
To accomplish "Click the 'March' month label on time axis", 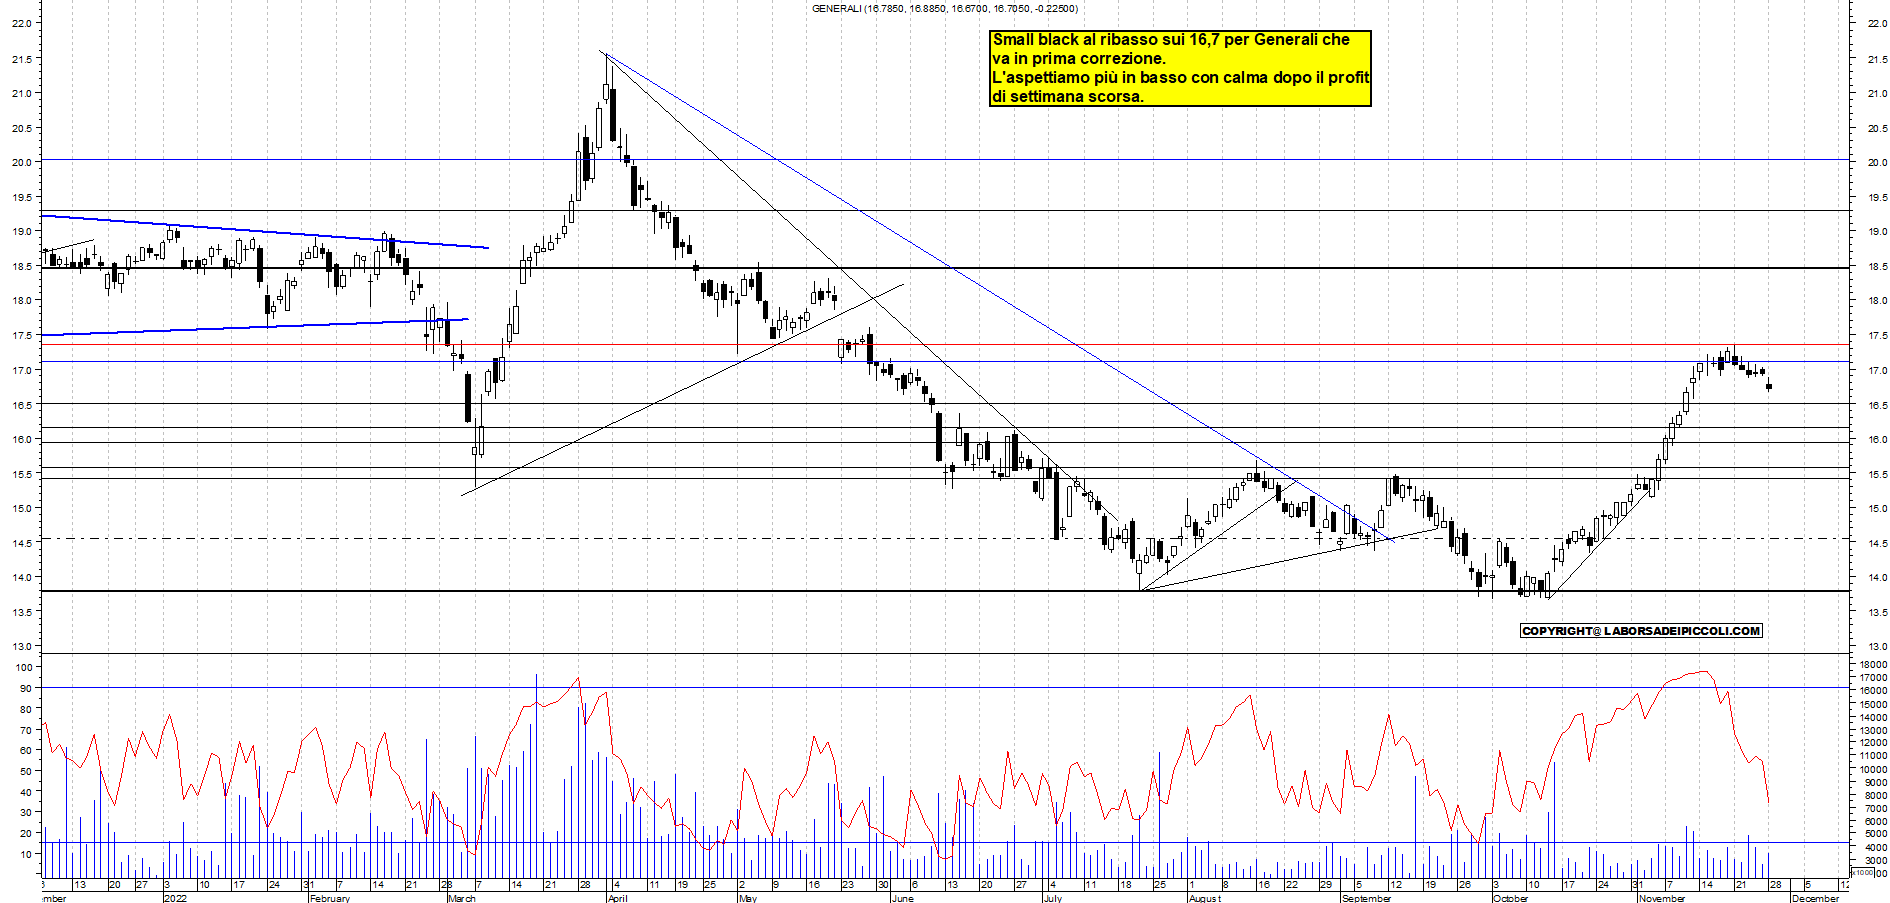I will pyautogui.click(x=462, y=898).
